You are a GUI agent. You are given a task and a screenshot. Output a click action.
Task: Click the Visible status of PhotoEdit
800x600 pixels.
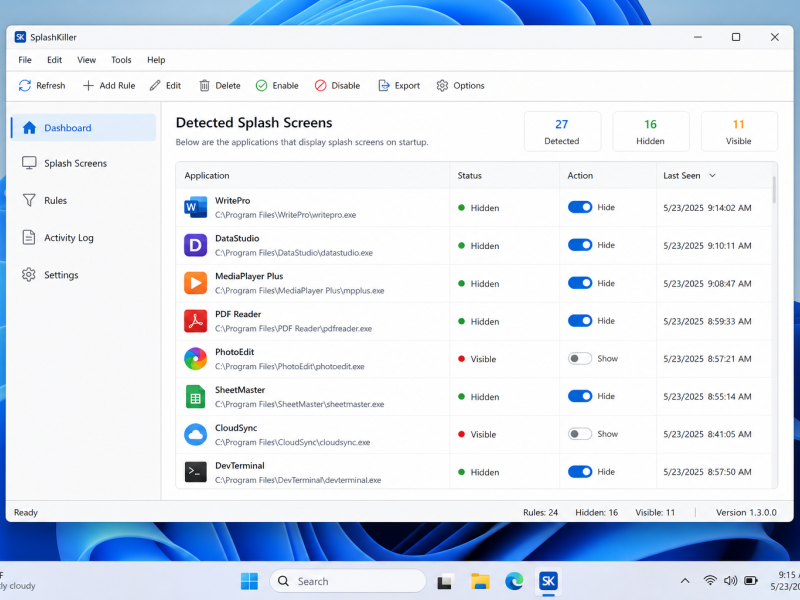tap(477, 359)
